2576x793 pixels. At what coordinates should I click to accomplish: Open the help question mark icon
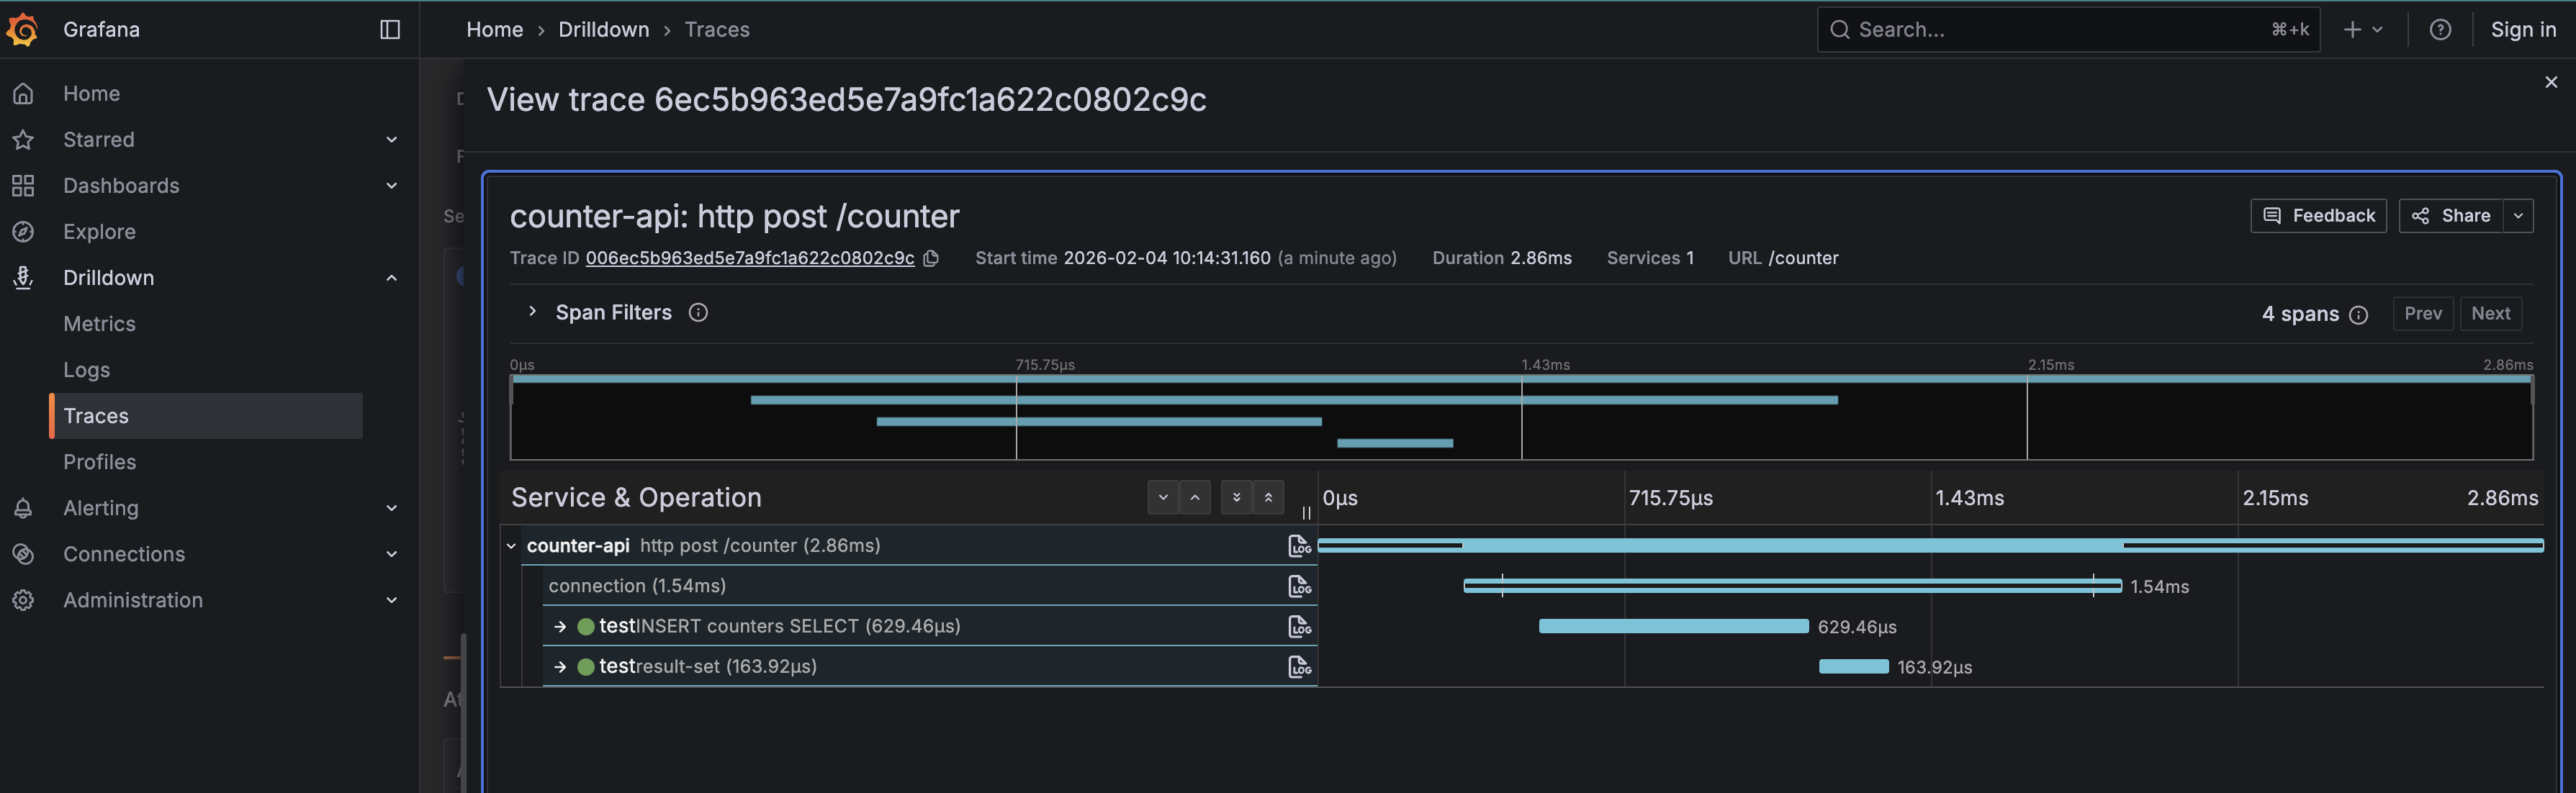(2440, 29)
